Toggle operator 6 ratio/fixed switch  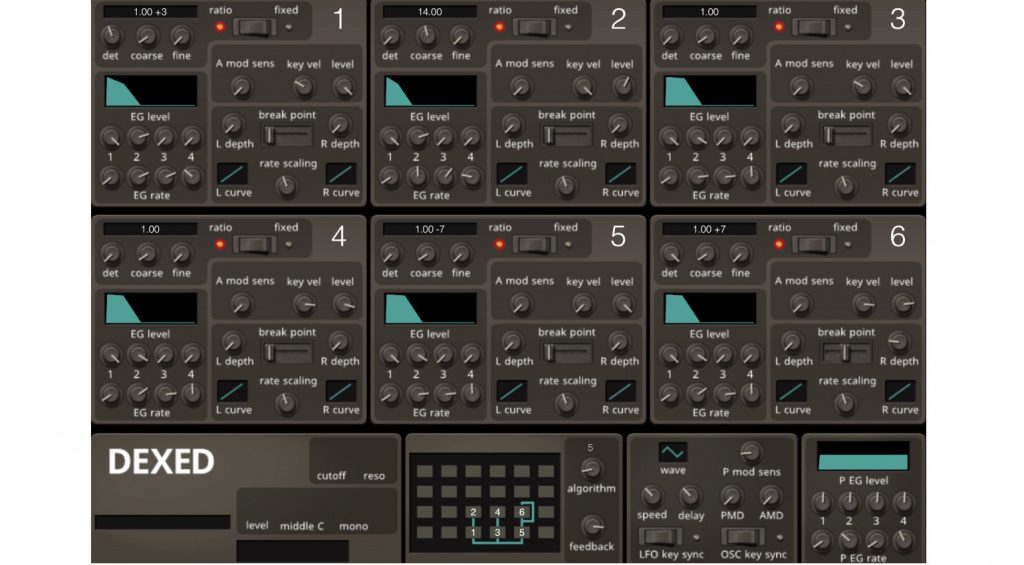coord(814,245)
